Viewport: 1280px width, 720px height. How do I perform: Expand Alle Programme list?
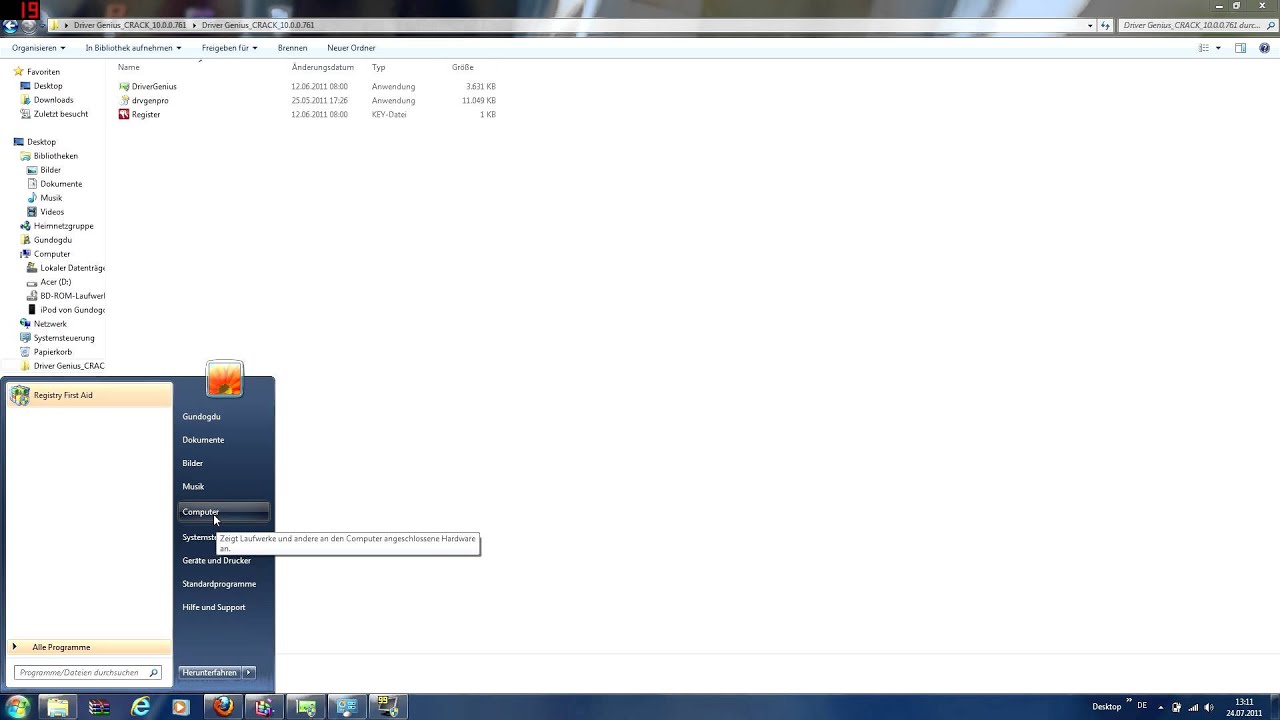[x=90, y=647]
